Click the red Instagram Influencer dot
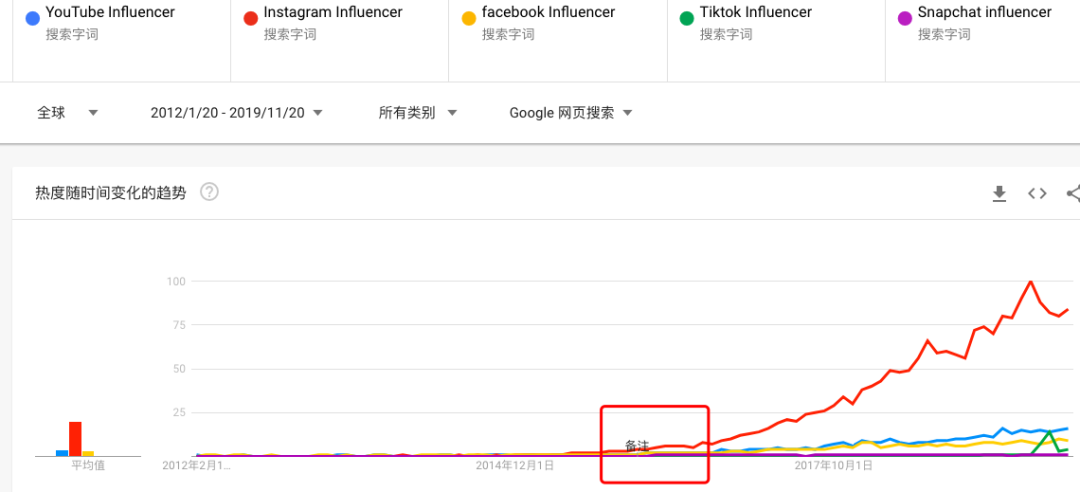The width and height of the screenshot is (1080, 492). tap(251, 18)
